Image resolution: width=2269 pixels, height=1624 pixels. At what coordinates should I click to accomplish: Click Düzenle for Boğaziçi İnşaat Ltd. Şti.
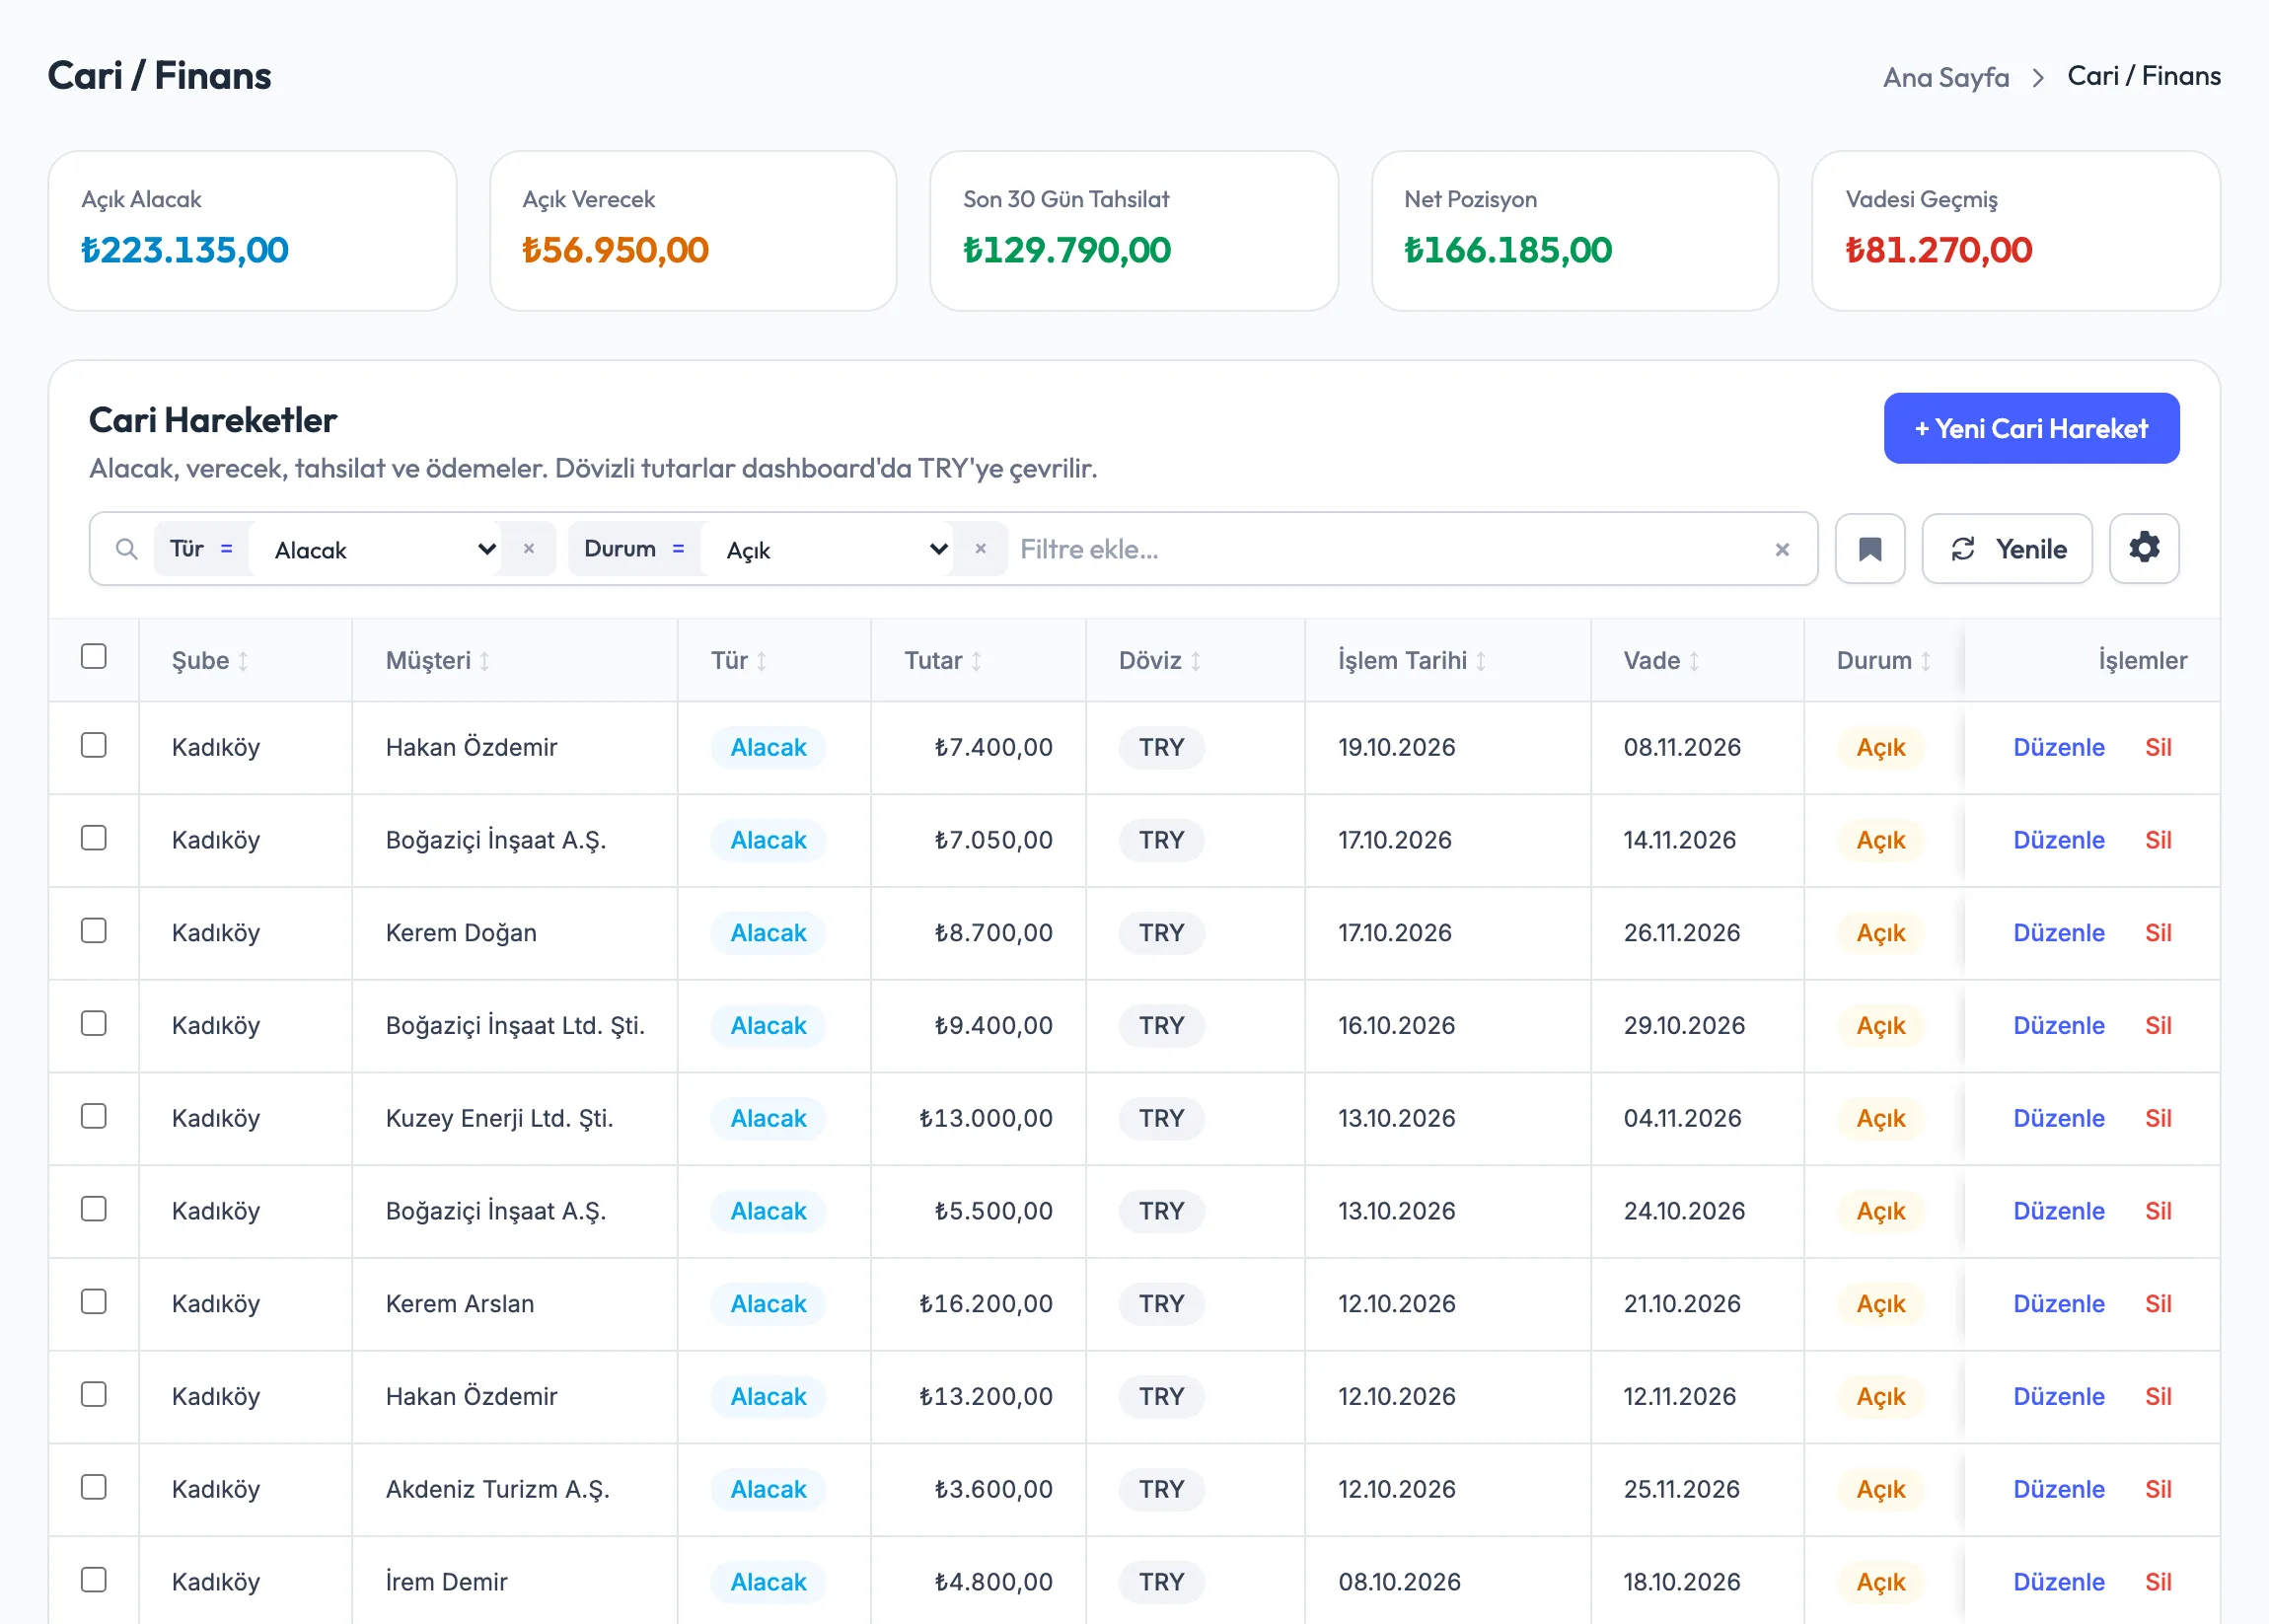click(x=2058, y=1026)
